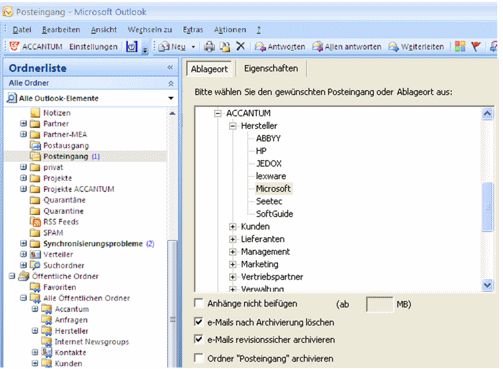
Task: Uncheck e-Mails nach Archivierung löschen
Action: (199, 322)
